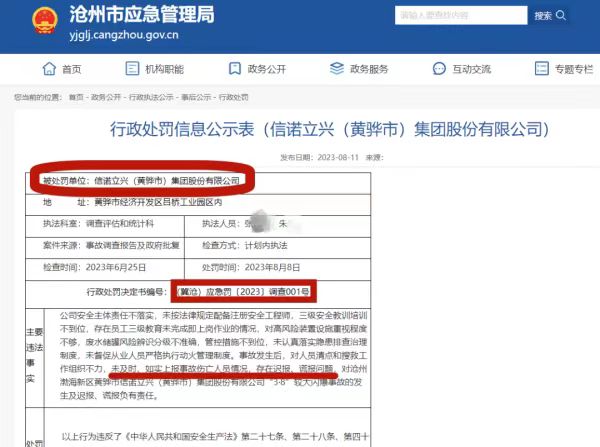Click the 互动交流 chat bubble icon
This screenshot has height=447, width=600.
coord(435,69)
